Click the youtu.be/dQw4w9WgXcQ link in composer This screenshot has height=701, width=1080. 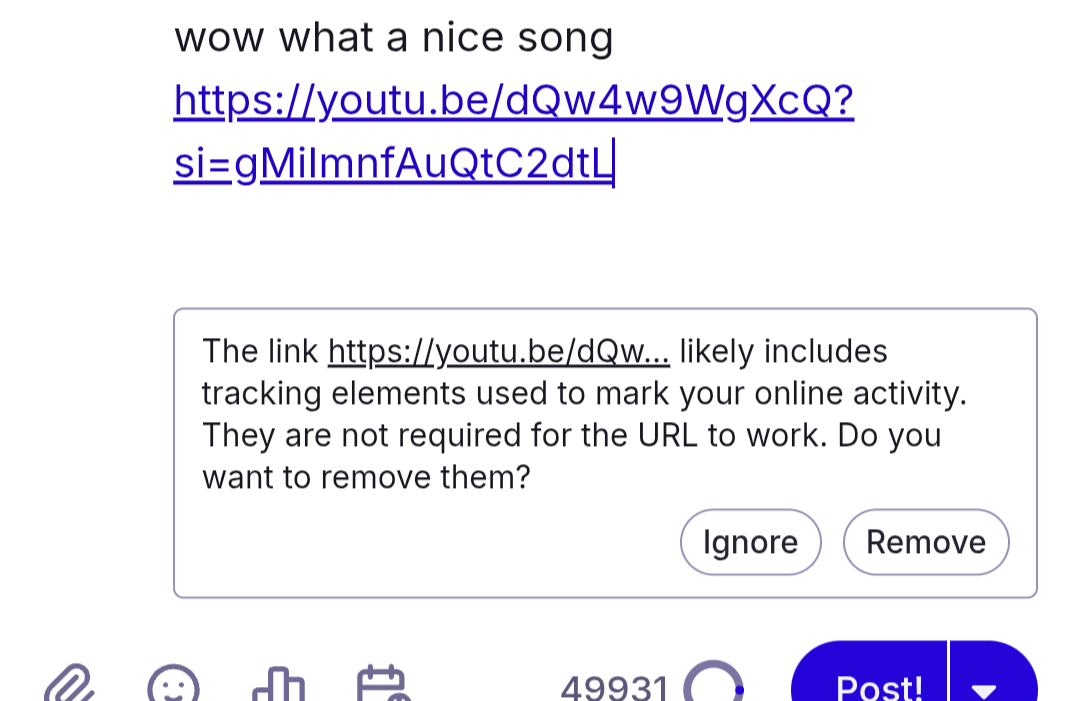point(513,101)
